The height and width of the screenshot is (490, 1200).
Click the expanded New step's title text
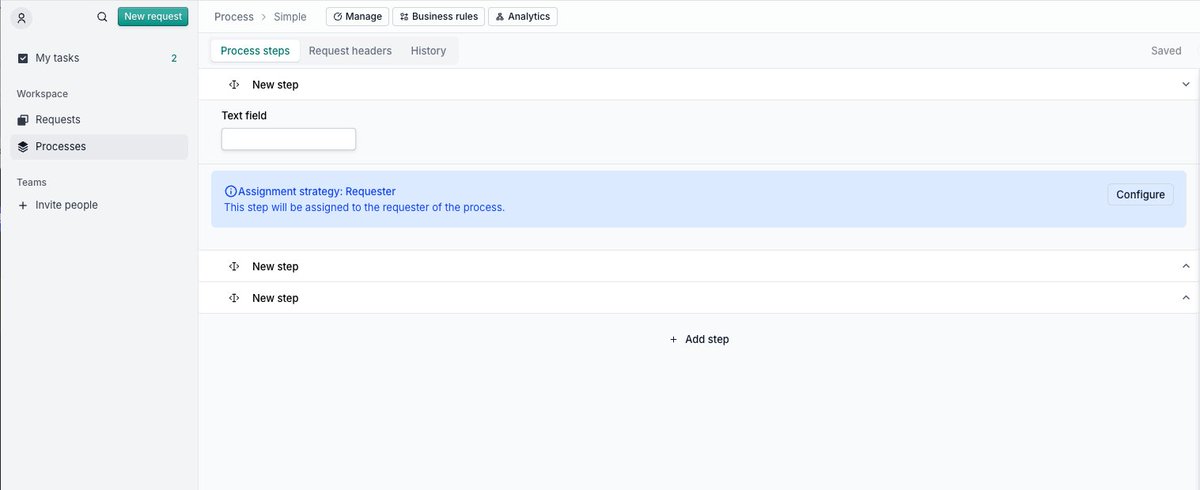pyautogui.click(x=275, y=85)
